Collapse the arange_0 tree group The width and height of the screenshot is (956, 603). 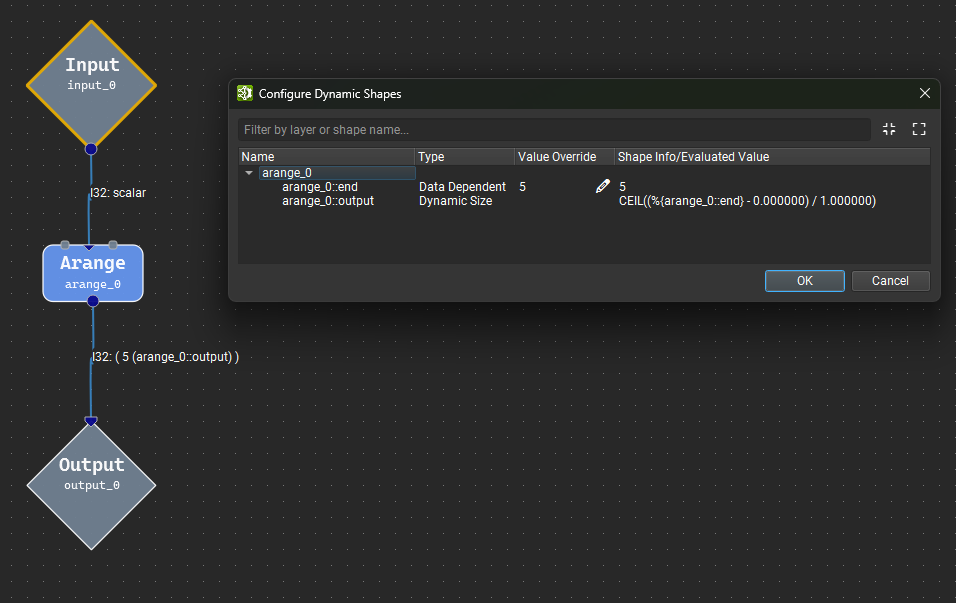[x=249, y=173]
